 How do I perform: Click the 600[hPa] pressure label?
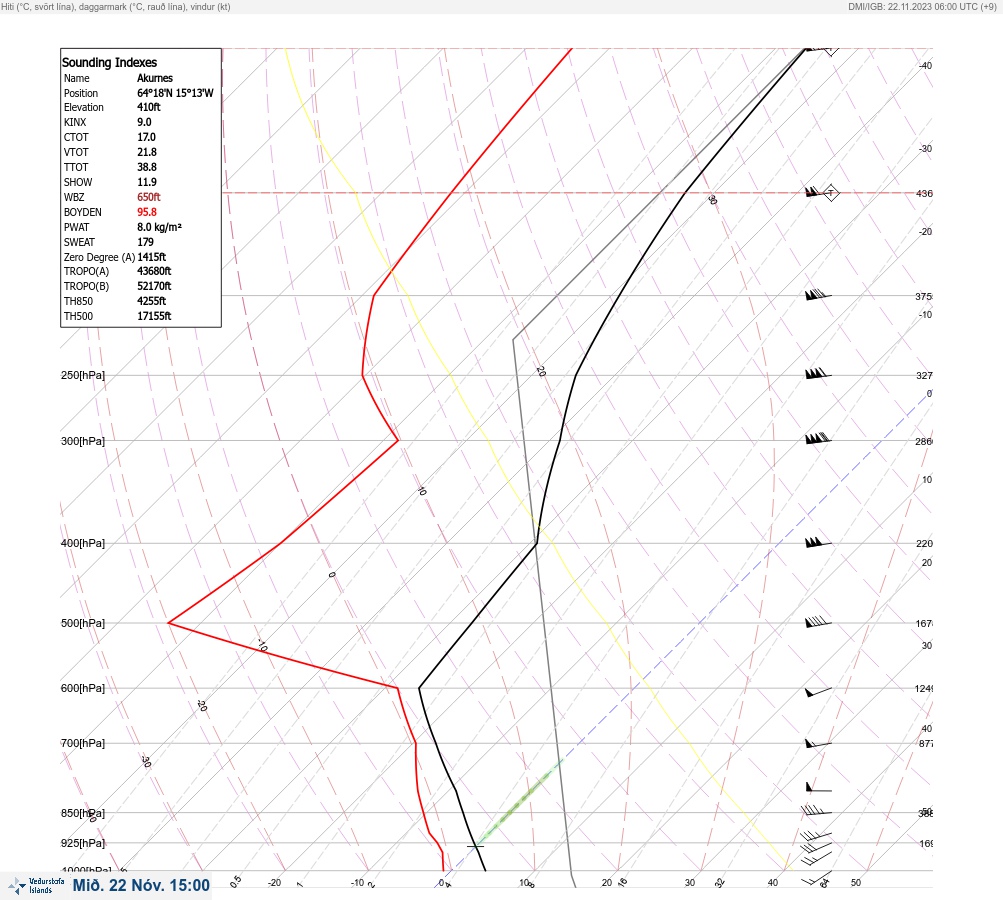pos(83,688)
